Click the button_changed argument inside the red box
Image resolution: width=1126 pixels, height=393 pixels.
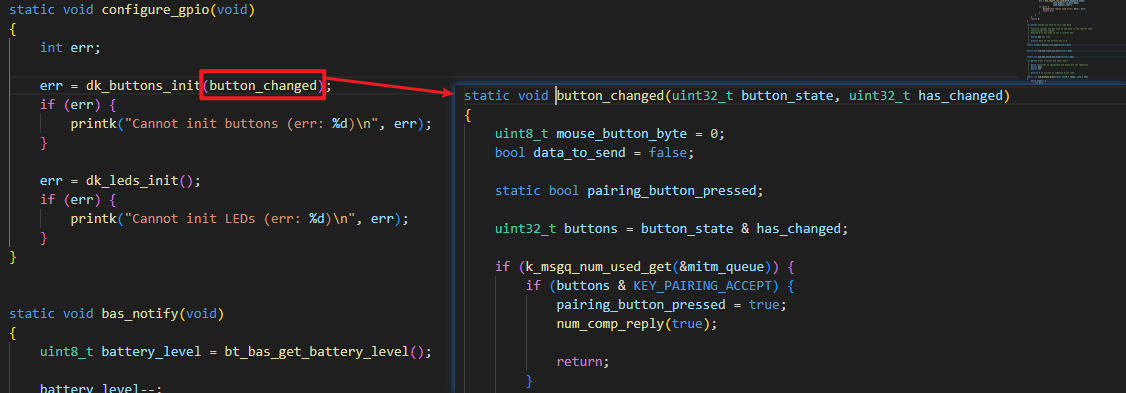coord(263,85)
